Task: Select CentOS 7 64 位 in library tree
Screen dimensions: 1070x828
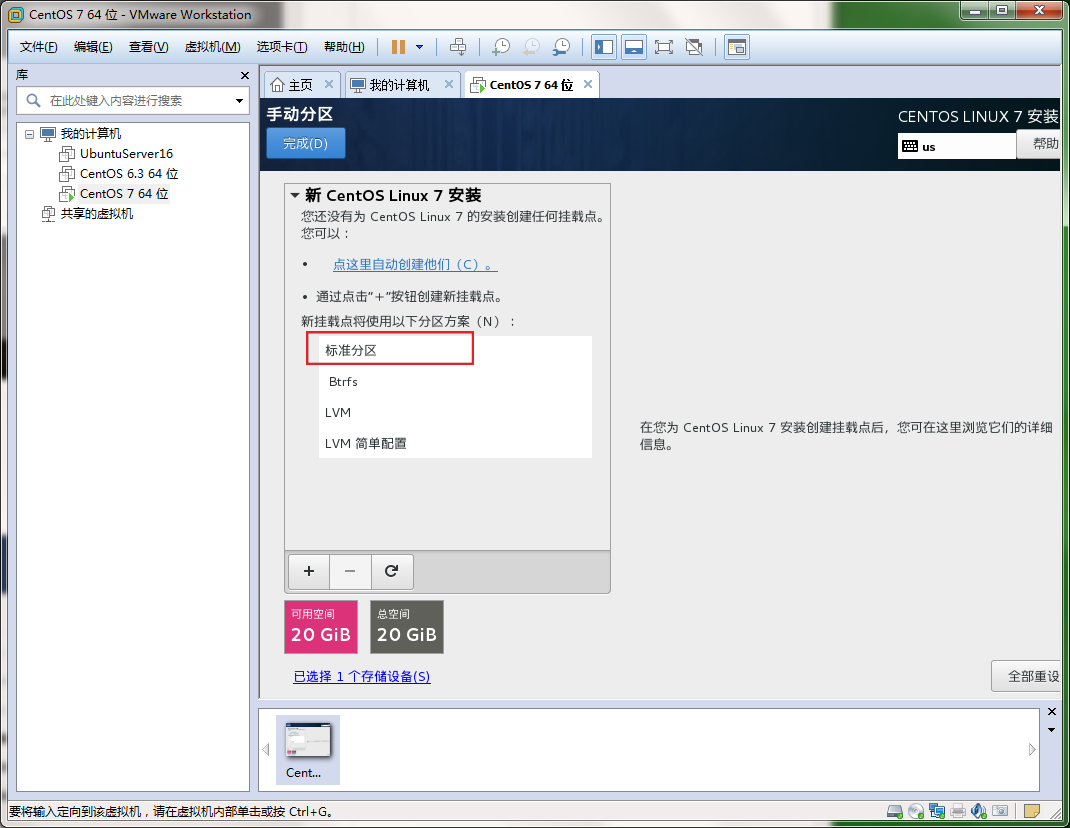Action: 124,194
